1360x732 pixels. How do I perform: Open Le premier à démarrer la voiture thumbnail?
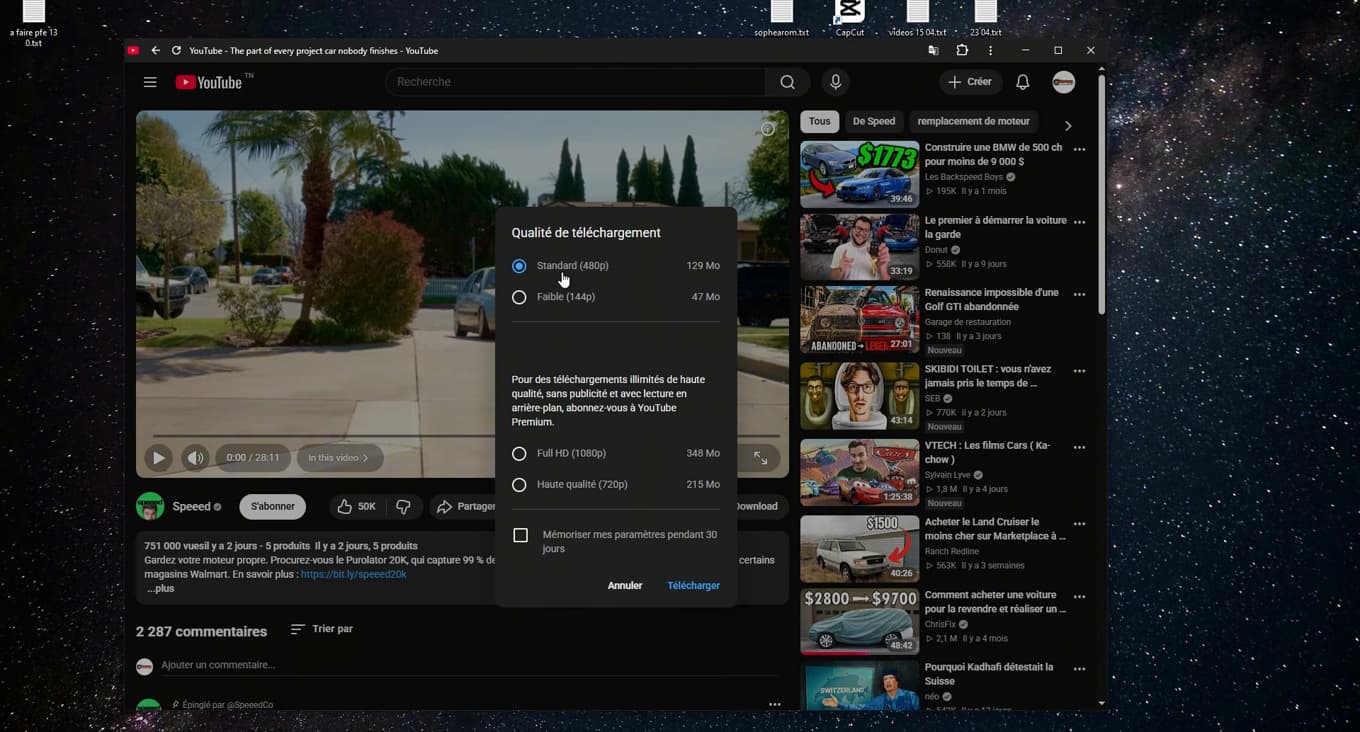[x=859, y=247]
